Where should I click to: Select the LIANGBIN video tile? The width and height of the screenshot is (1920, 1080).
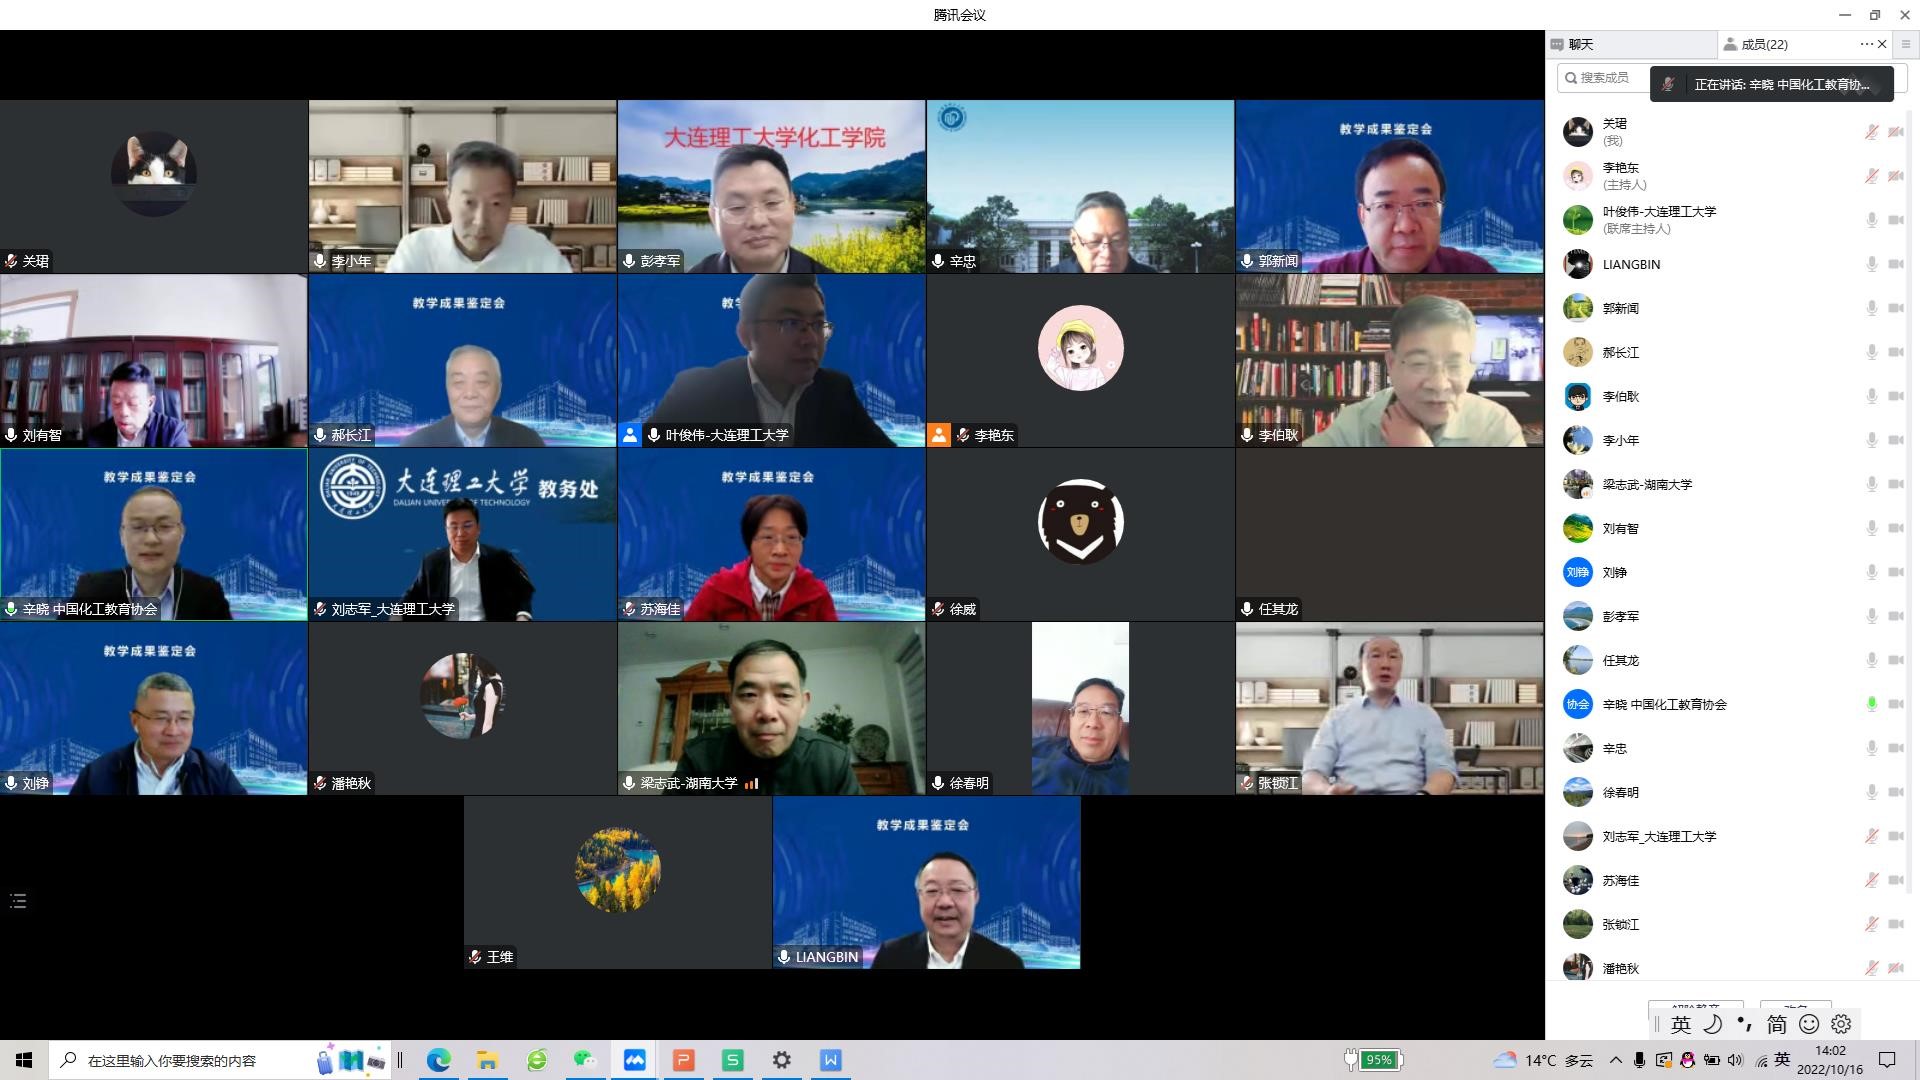click(926, 883)
